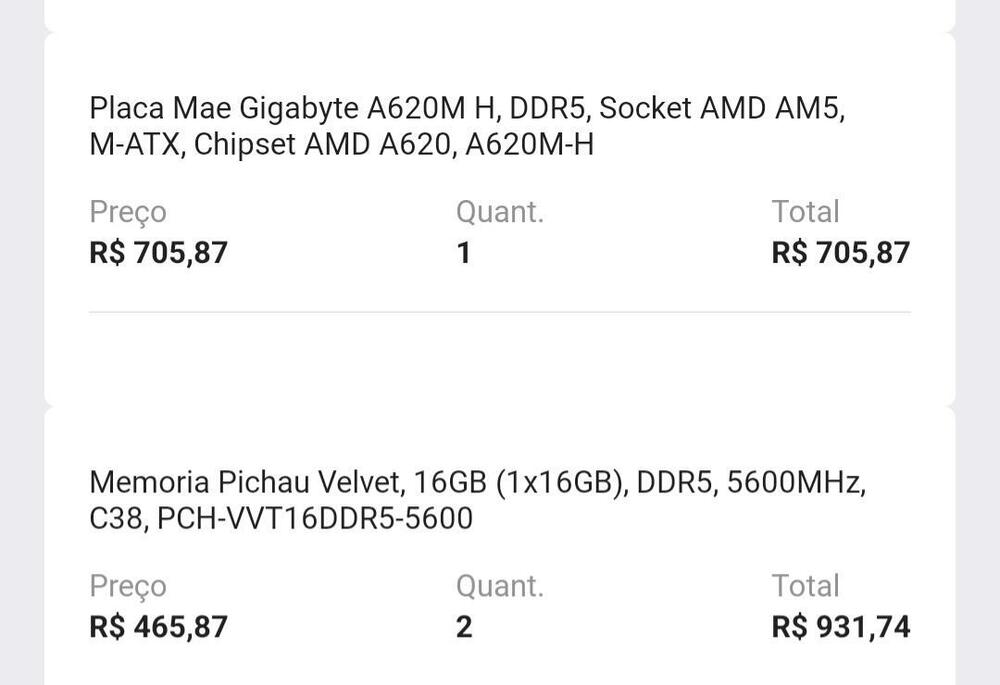Click the Preço label of the Pichau memory
1000x685 pixels.
click(x=128, y=586)
